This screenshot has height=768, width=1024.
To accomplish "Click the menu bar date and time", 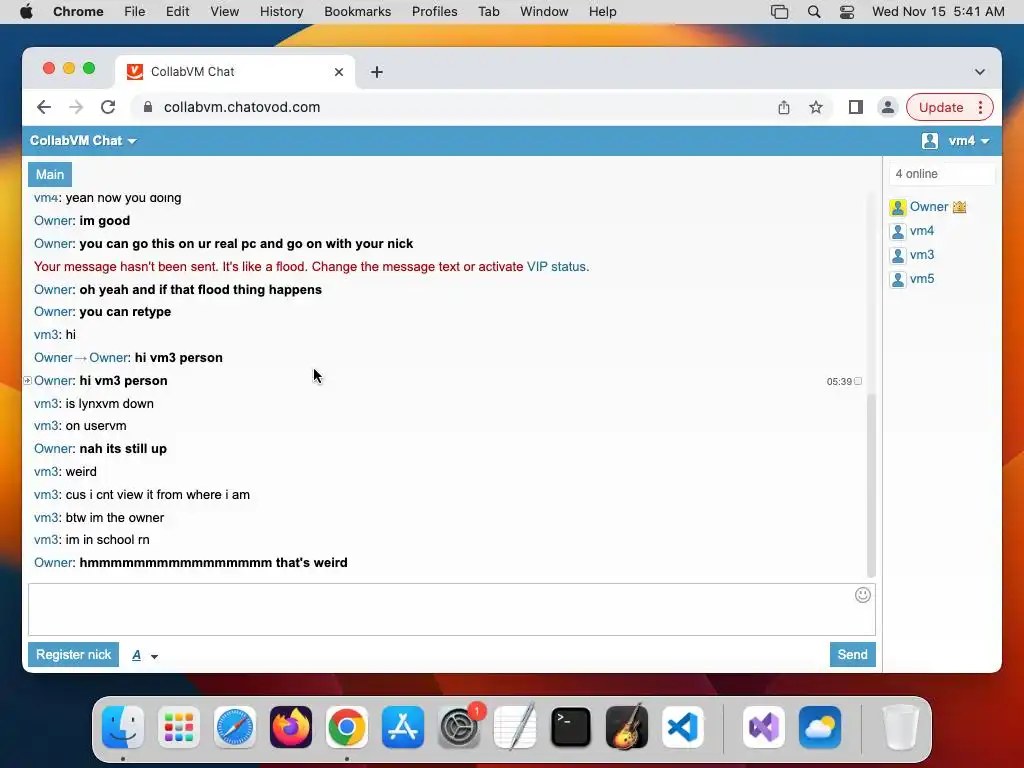I will pos(938,12).
